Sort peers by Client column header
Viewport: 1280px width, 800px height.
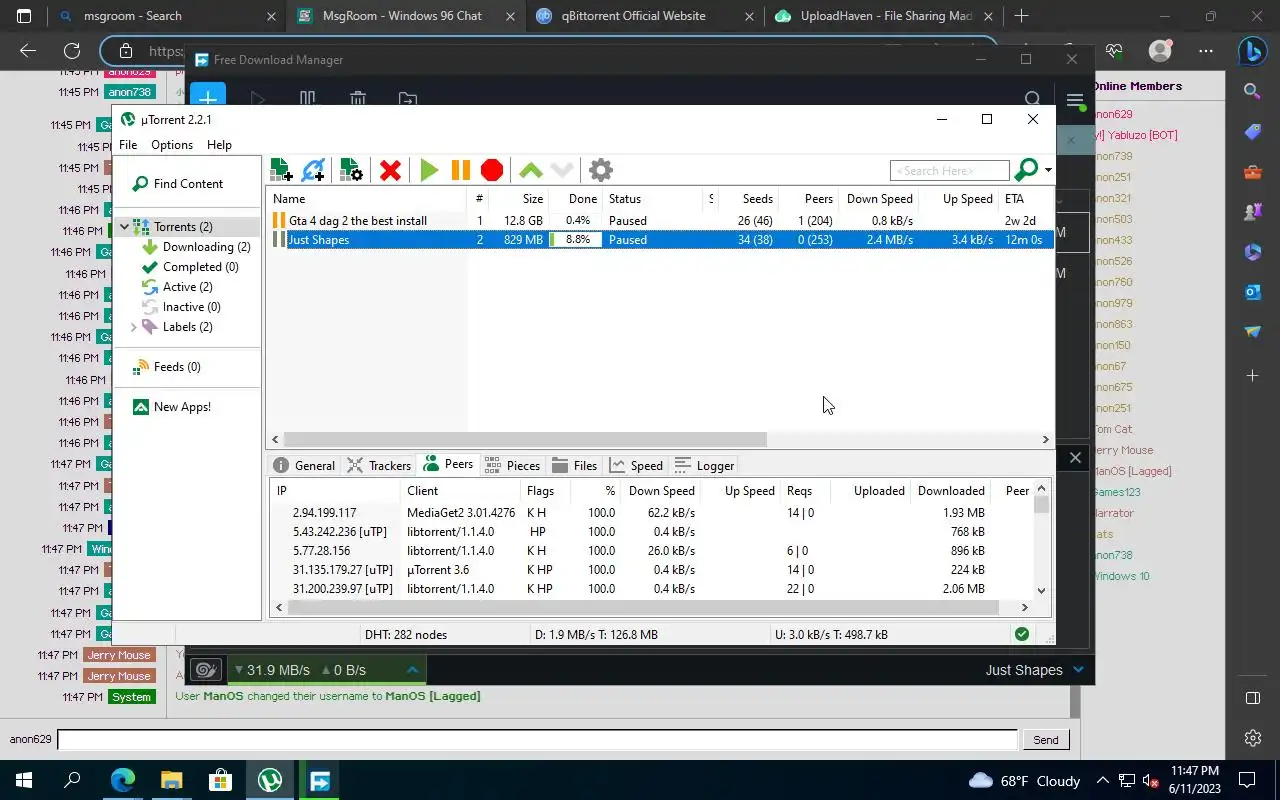pyautogui.click(x=459, y=491)
